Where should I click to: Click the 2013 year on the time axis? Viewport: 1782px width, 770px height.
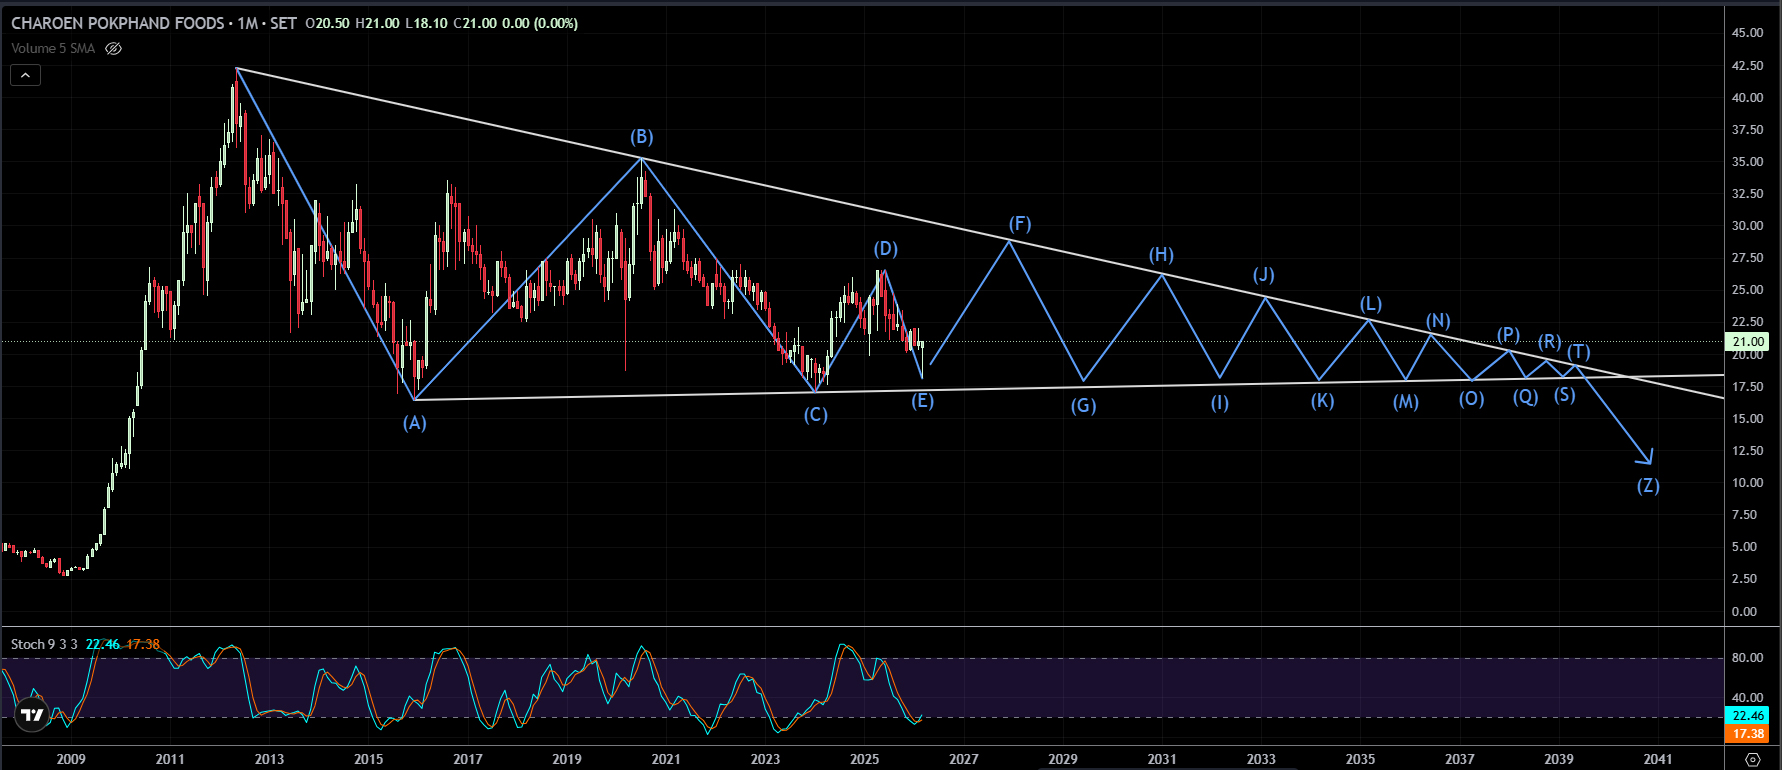(270, 759)
